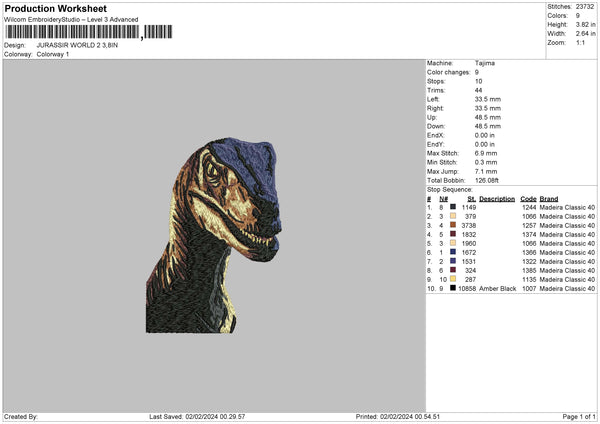Screen dimensions: 600x424
Task: Click the Machine value Tajima
Action: tap(485, 63)
